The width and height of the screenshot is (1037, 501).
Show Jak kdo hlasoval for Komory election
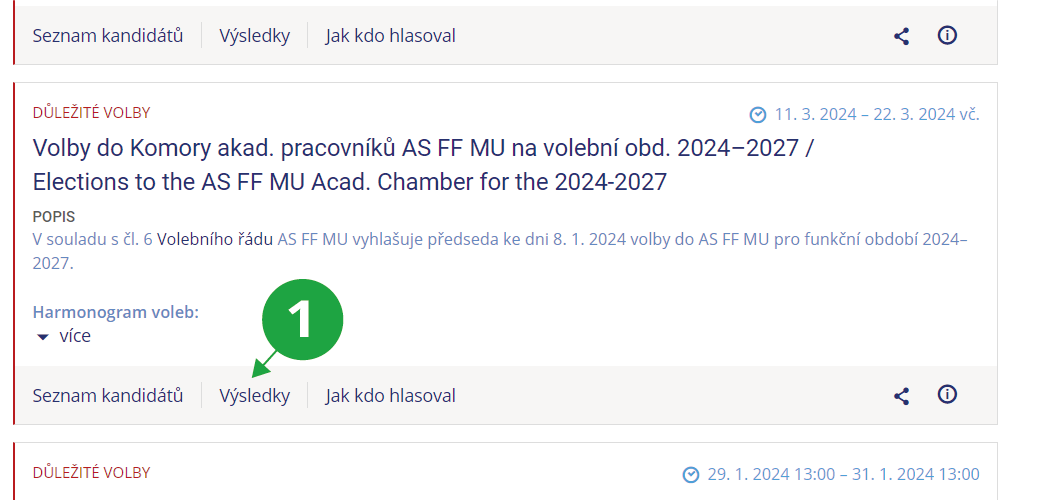[x=390, y=396]
